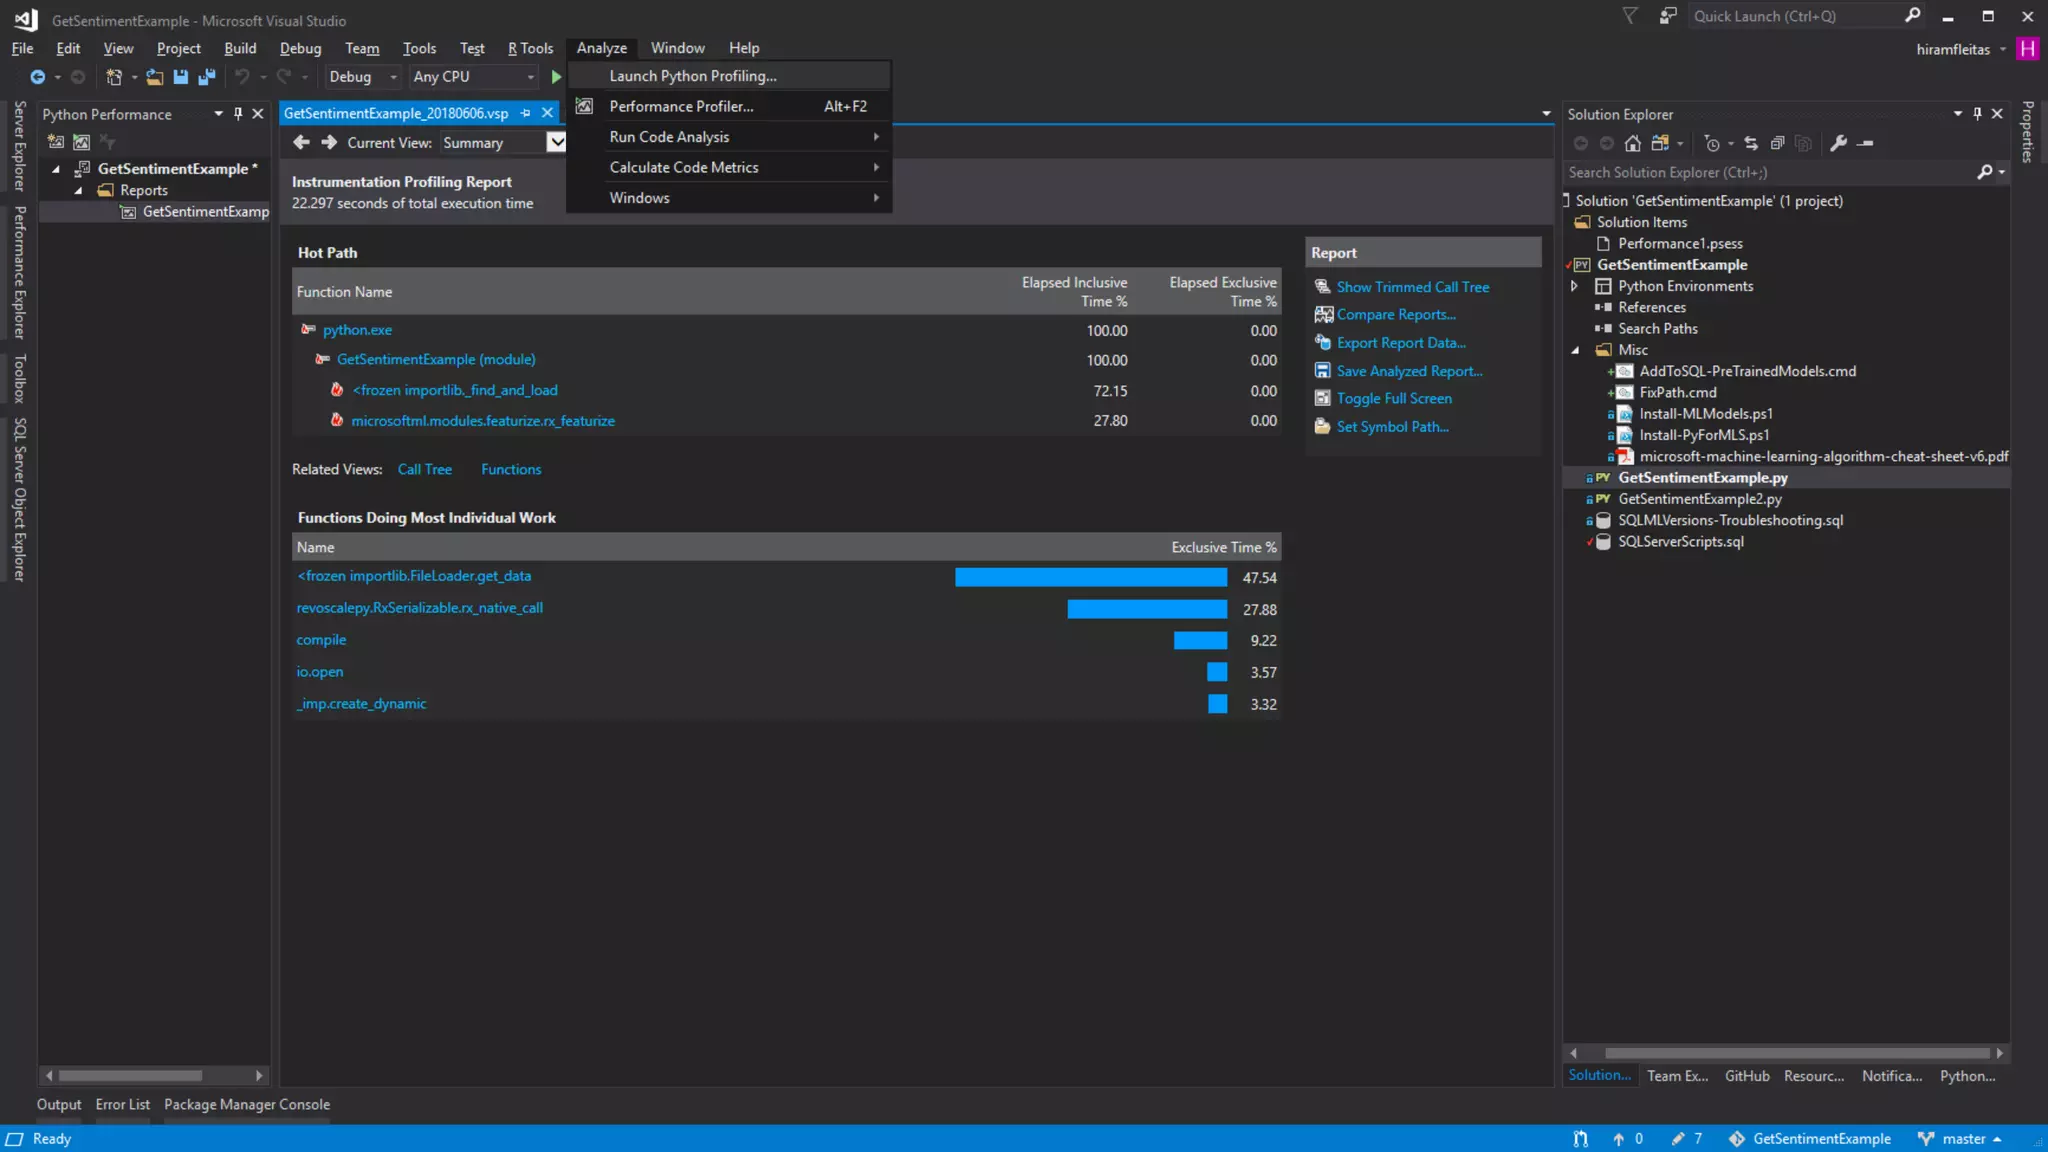Click the master branch indicator in status bar

coord(1959,1138)
